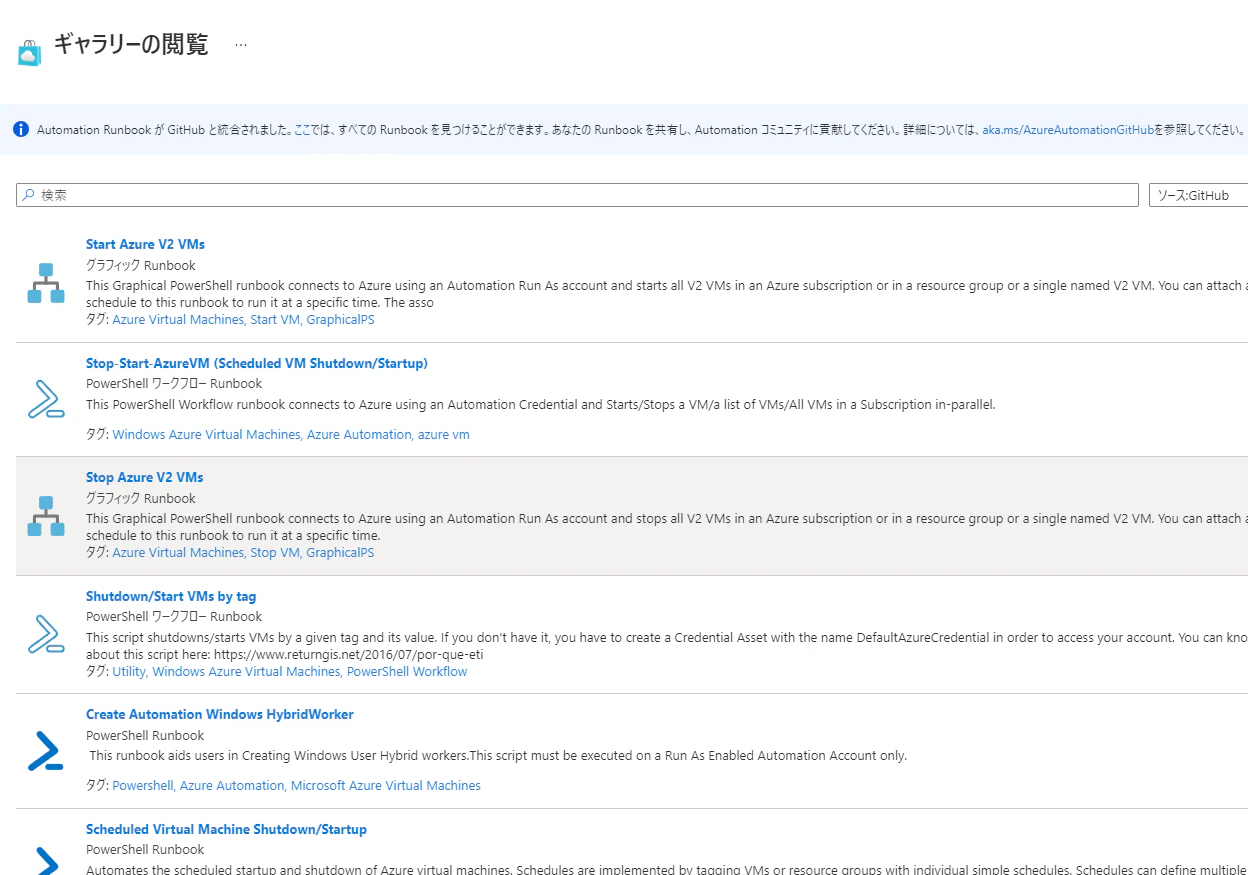This screenshot has width=1248, height=875.
Task: Click 'PowerShell ワークフロー Runbook' under Stop-Start-AzureVM
Action: (174, 383)
